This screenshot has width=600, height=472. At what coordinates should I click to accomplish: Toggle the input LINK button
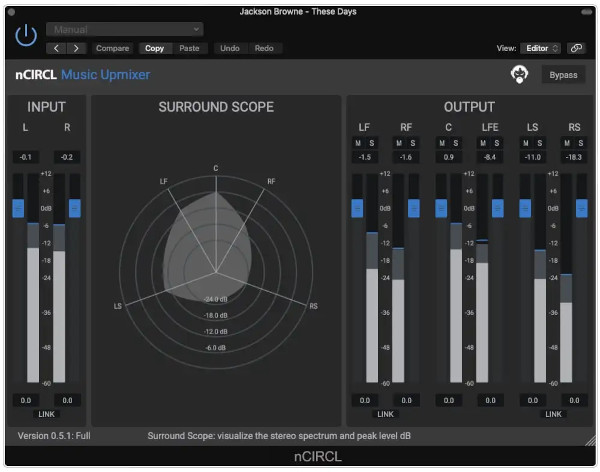coord(46,414)
